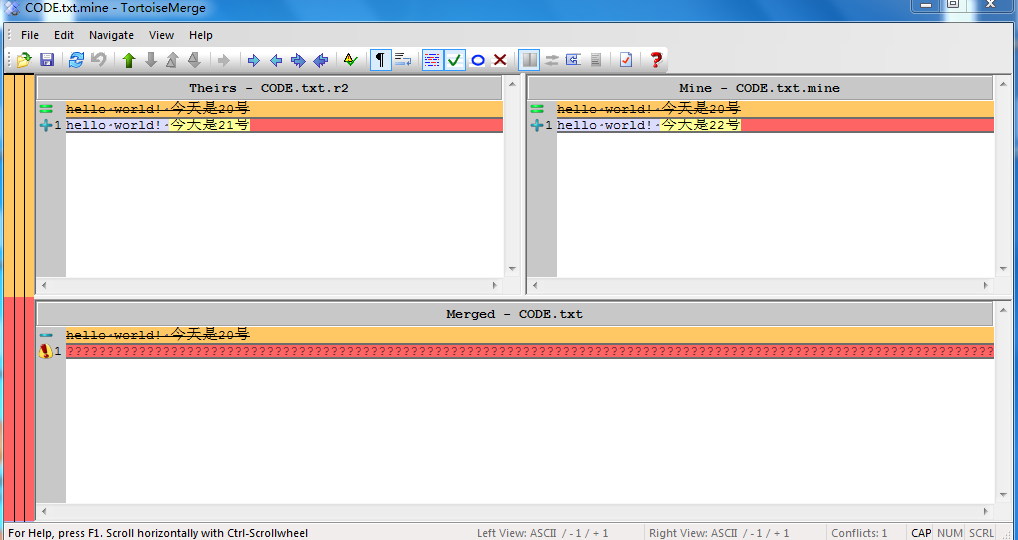Click scroll-down arrow in Mine pane
This screenshot has width=1018, height=540.
[x=1002, y=269]
